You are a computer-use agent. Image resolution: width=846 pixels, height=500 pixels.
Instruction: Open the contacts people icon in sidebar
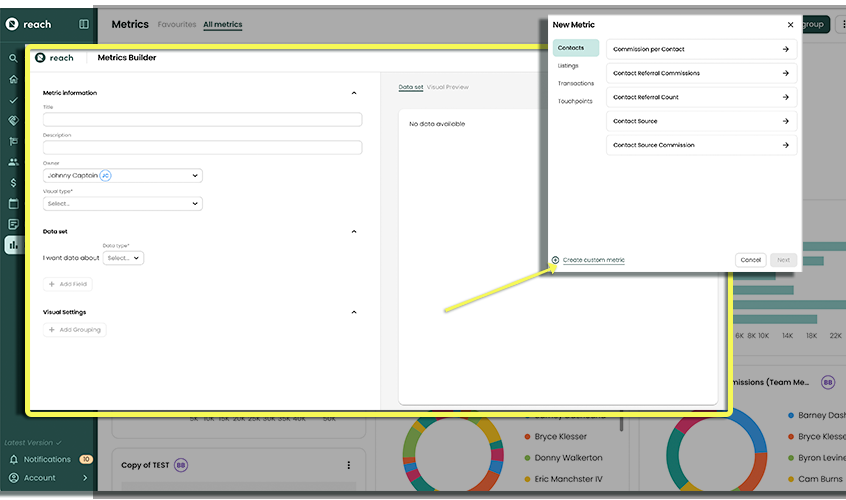click(13, 162)
